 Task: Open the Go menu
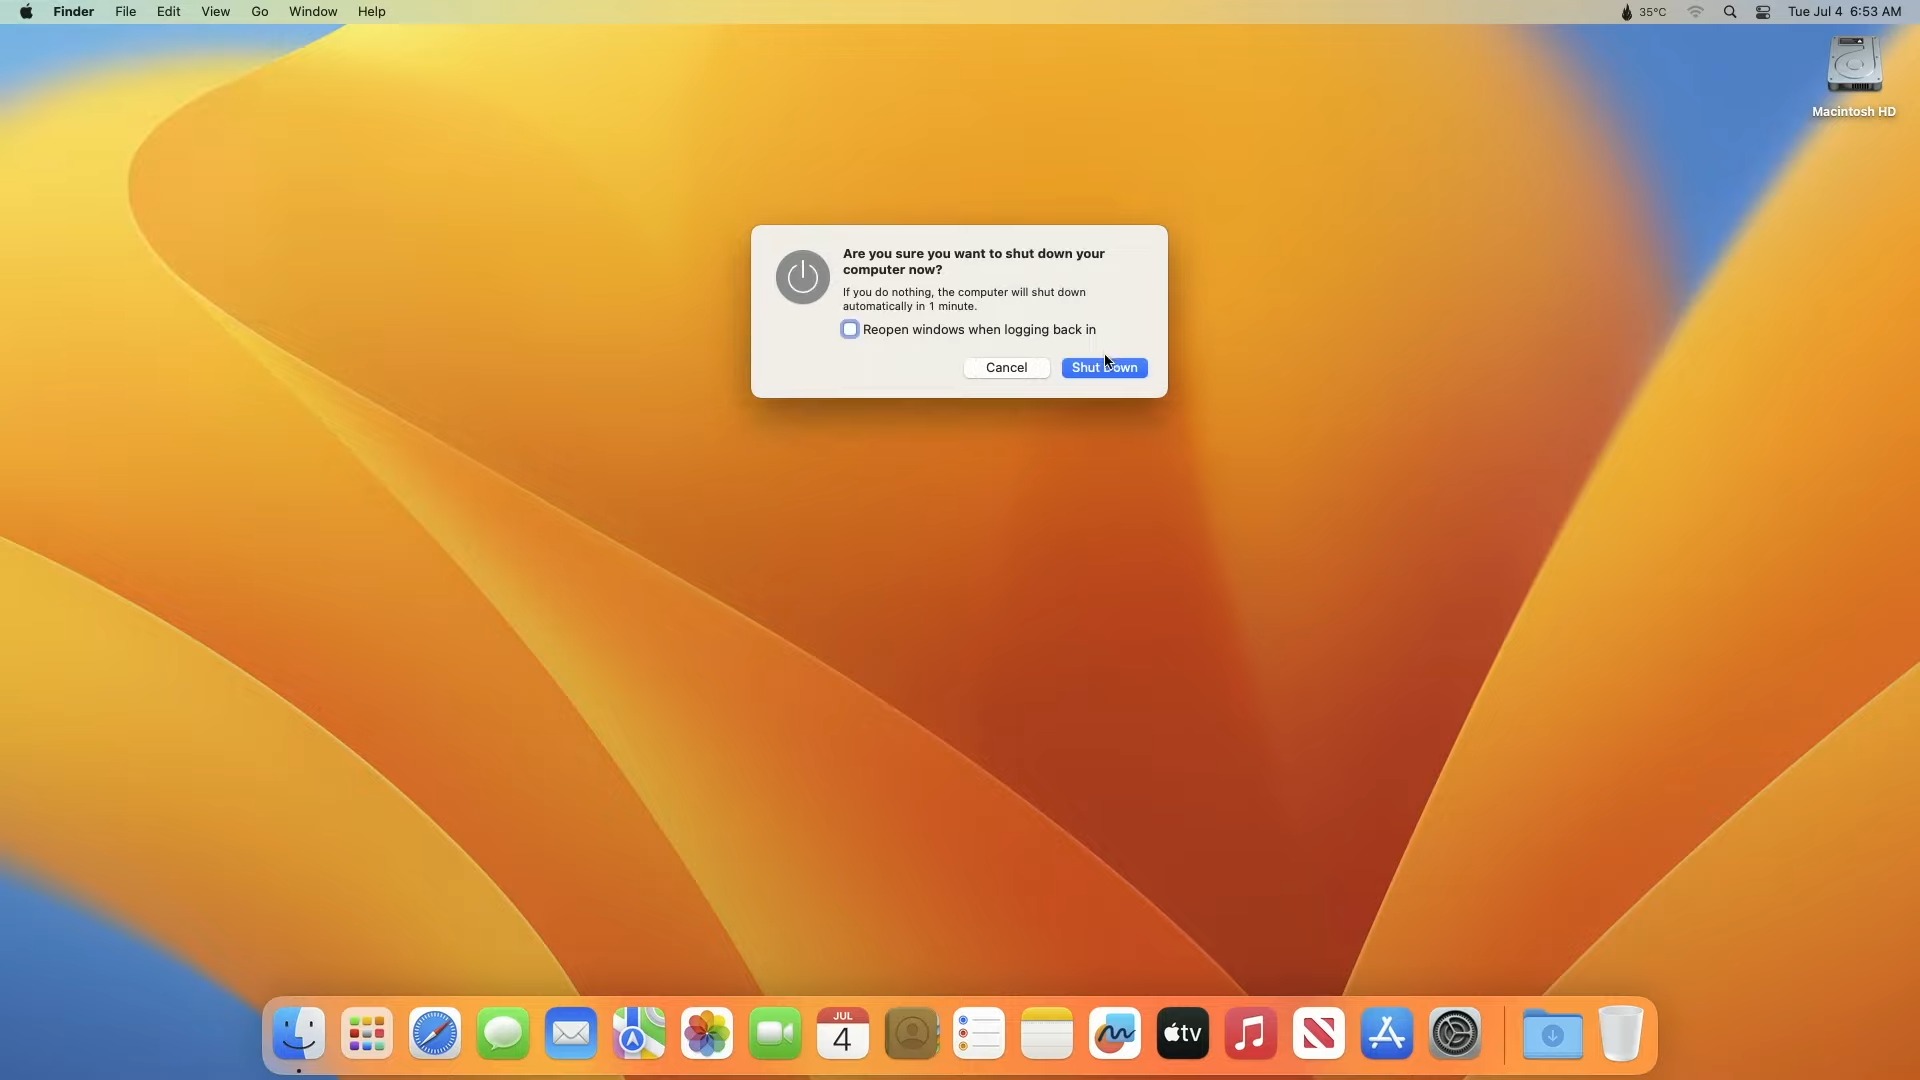[x=259, y=11]
